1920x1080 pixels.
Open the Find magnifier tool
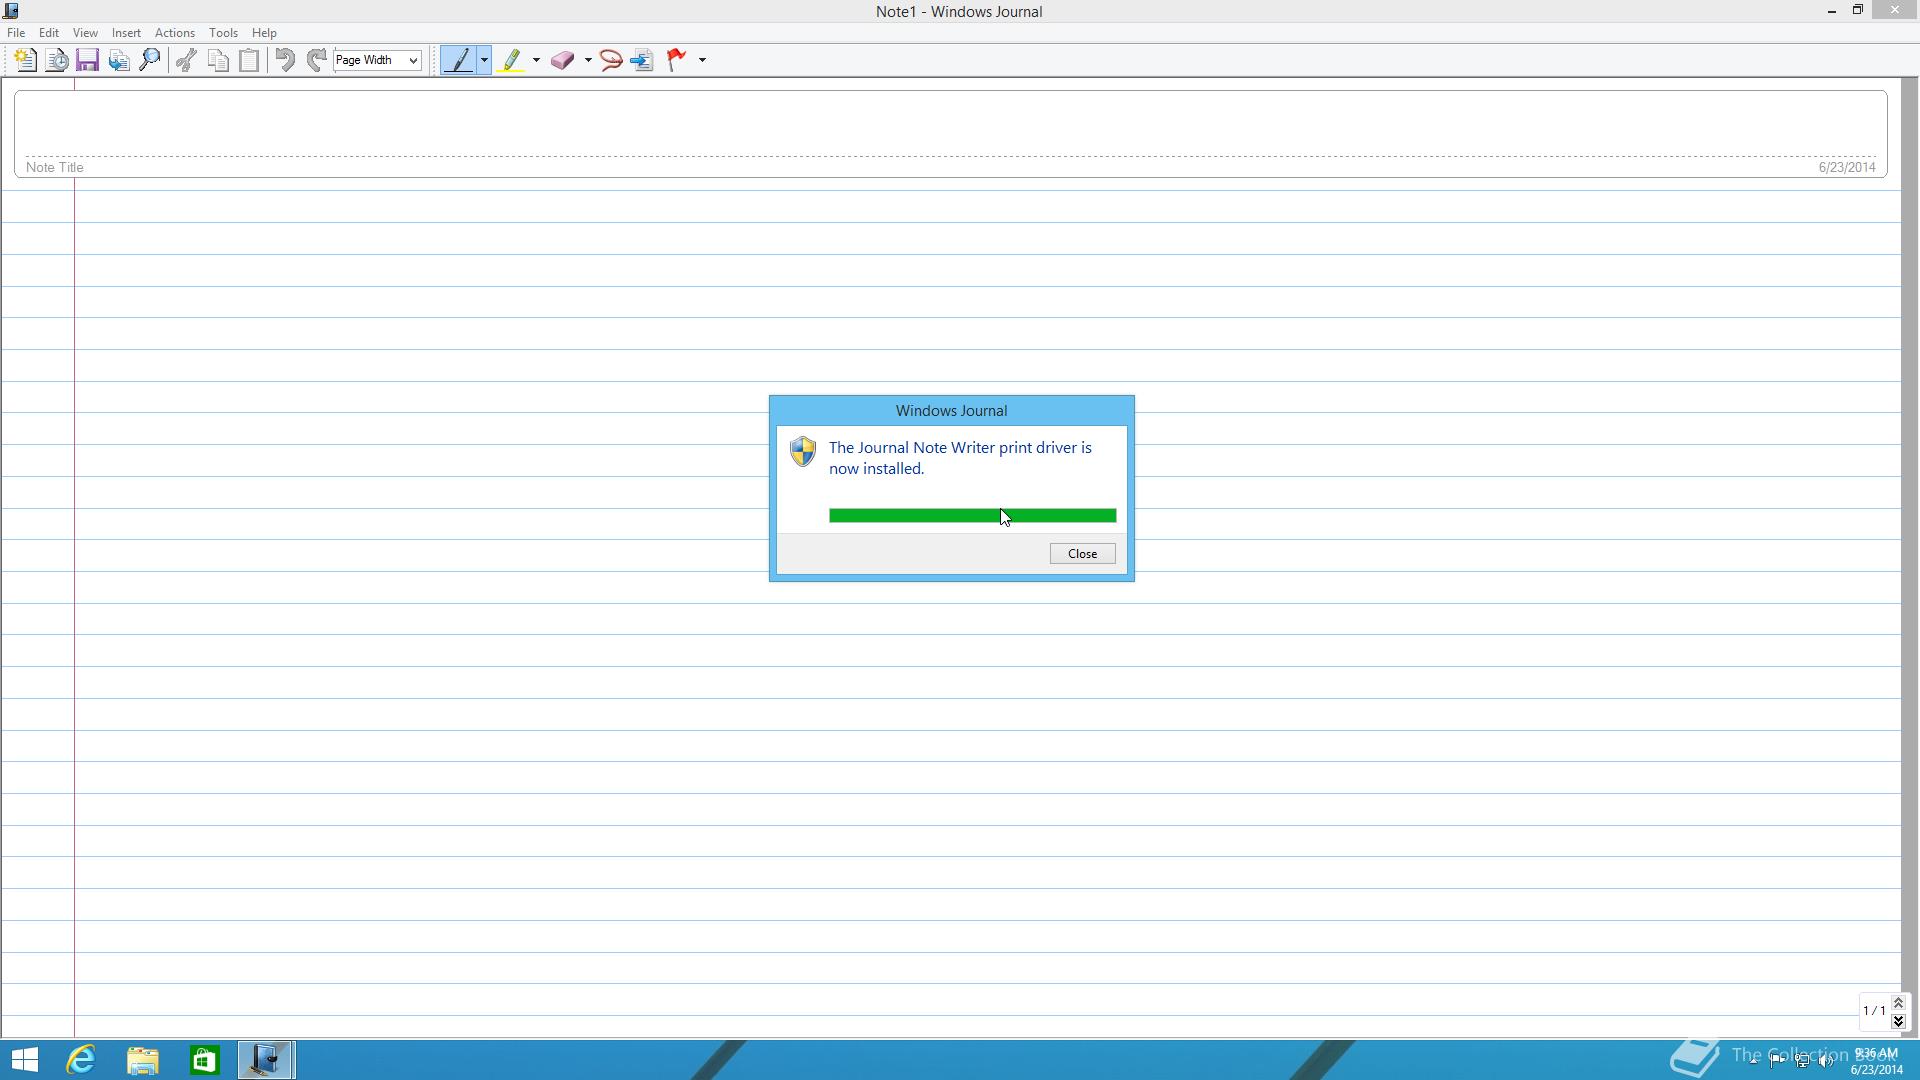pyautogui.click(x=150, y=60)
